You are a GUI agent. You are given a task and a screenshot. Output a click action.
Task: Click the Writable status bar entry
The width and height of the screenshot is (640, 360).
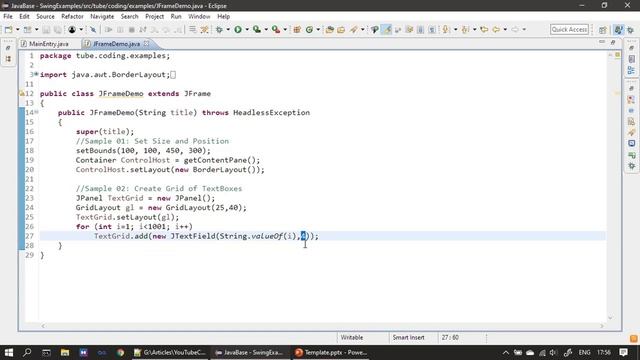click(x=352, y=338)
